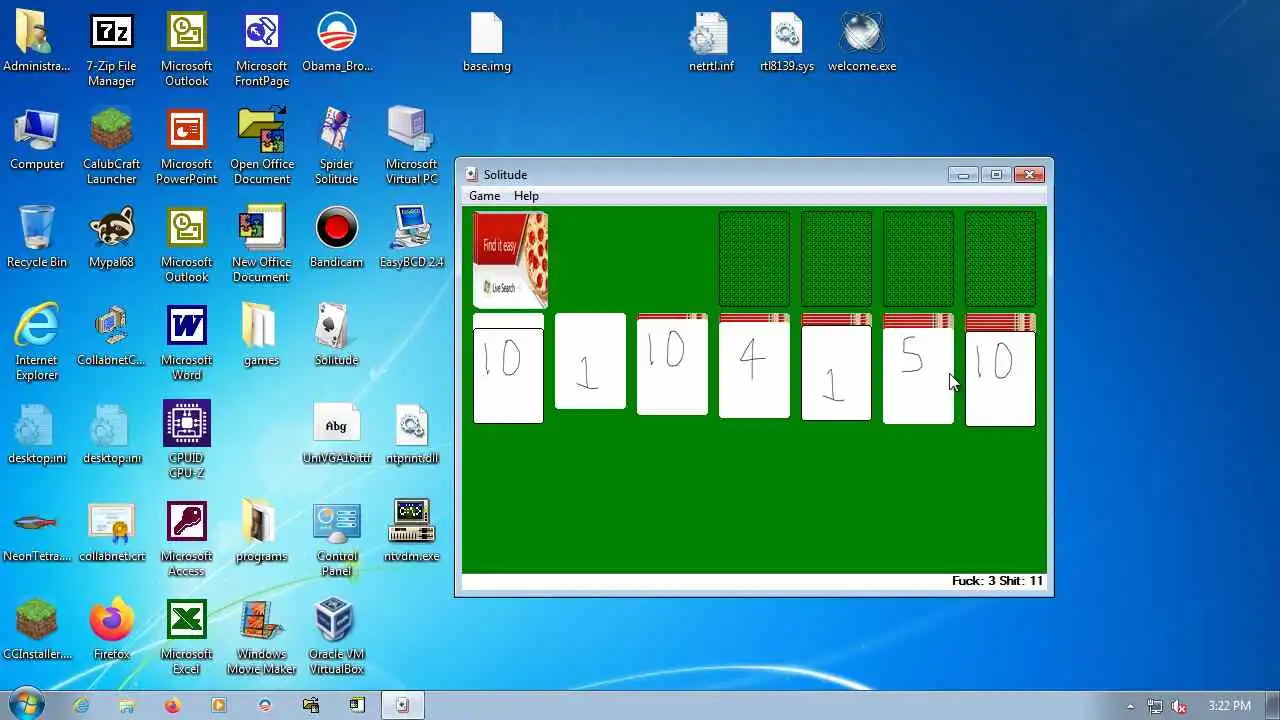This screenshot has height=720, width=1280.
Task: Select the EasyBCD 2.4 icon
Action: [411, 237]
